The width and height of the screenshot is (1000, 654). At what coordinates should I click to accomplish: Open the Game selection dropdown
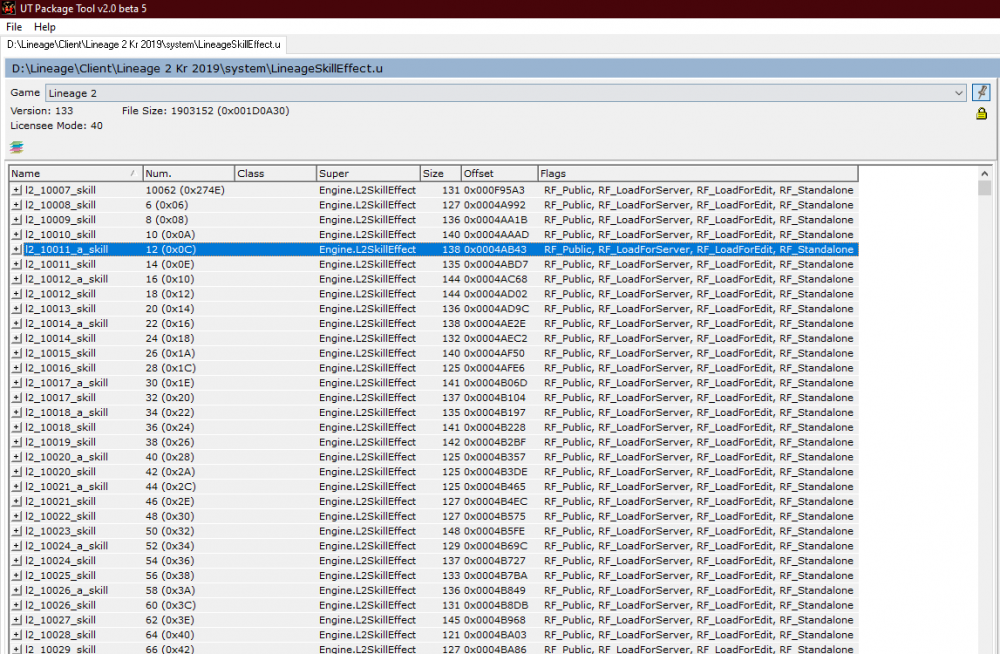pyautogui.click(x=958, y=93)
